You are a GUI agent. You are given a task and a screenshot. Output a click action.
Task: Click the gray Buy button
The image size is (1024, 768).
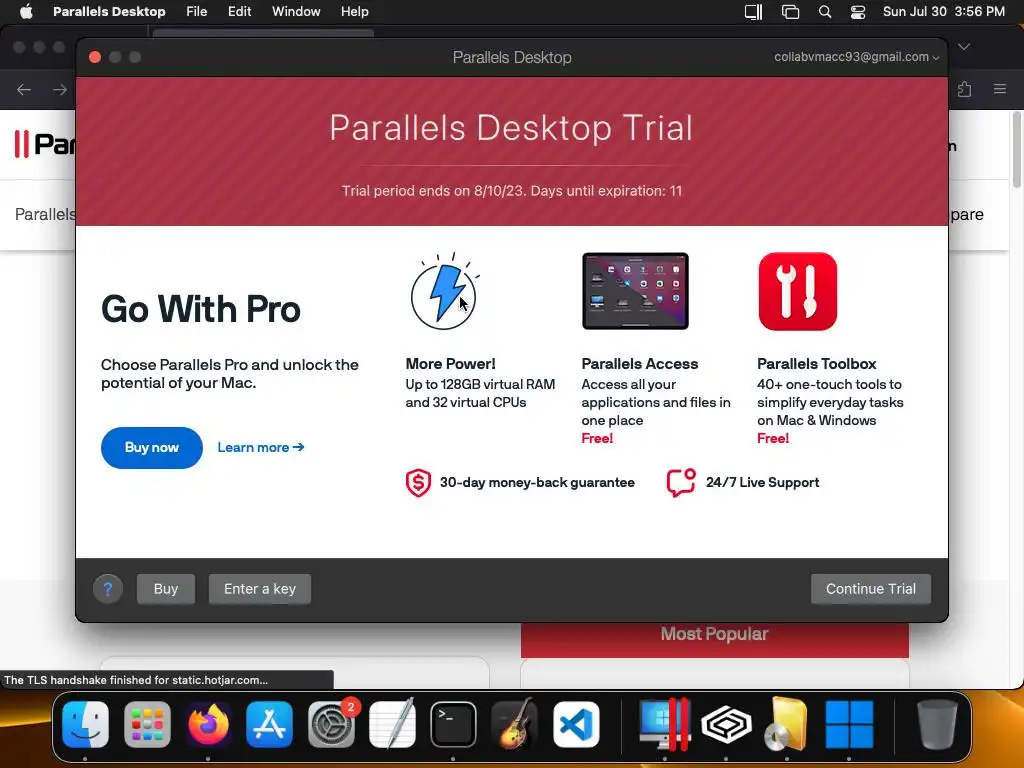click(x=166, y=589)
